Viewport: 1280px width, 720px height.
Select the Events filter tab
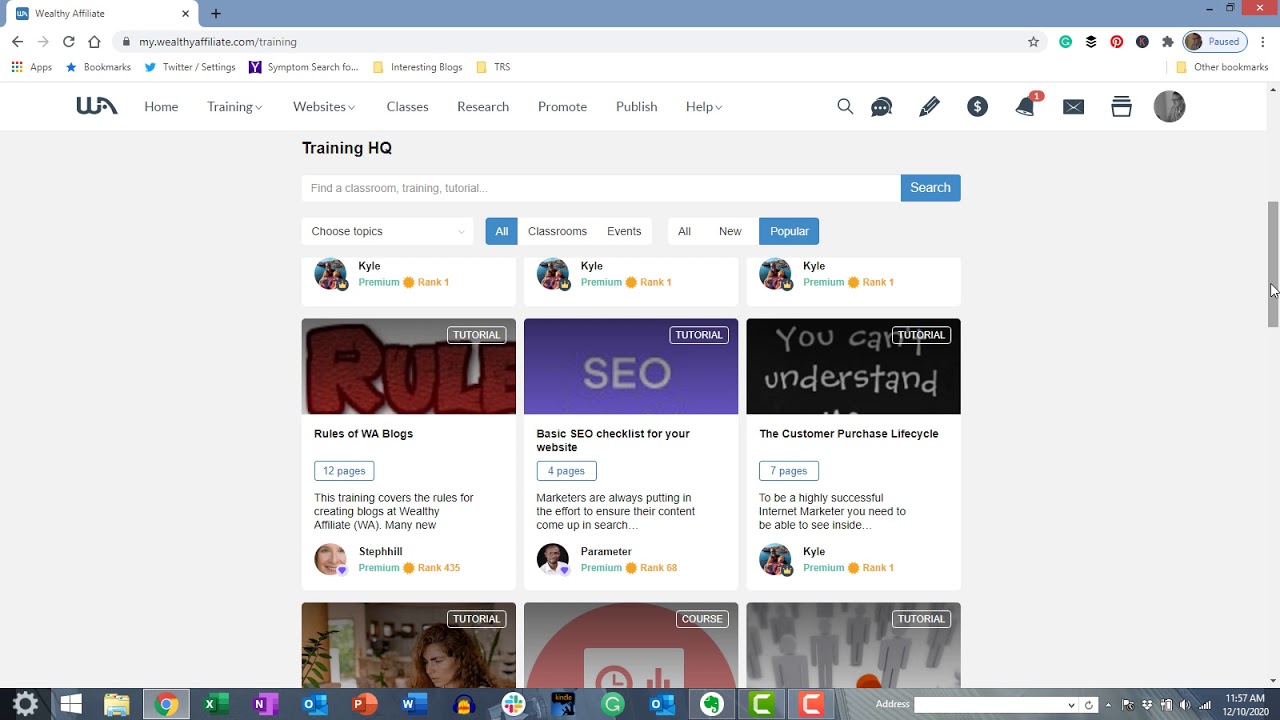click(x=624, y=231)
